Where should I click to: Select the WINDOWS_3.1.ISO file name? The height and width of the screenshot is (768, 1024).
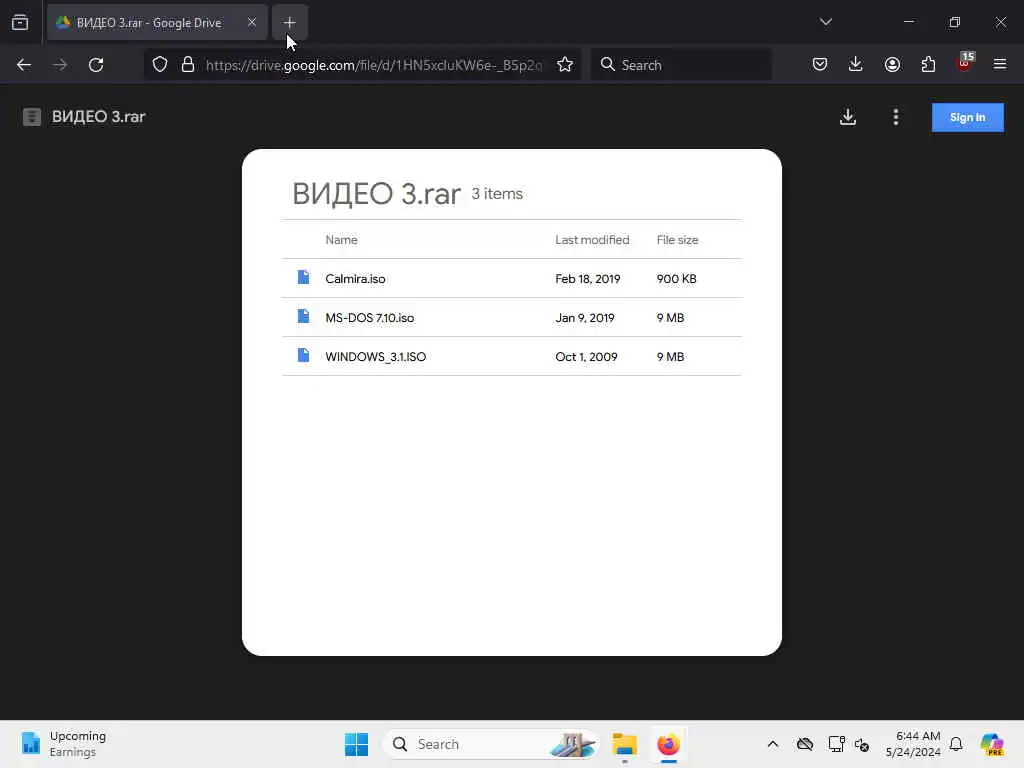pyautogui.click(x=376, y=357)
